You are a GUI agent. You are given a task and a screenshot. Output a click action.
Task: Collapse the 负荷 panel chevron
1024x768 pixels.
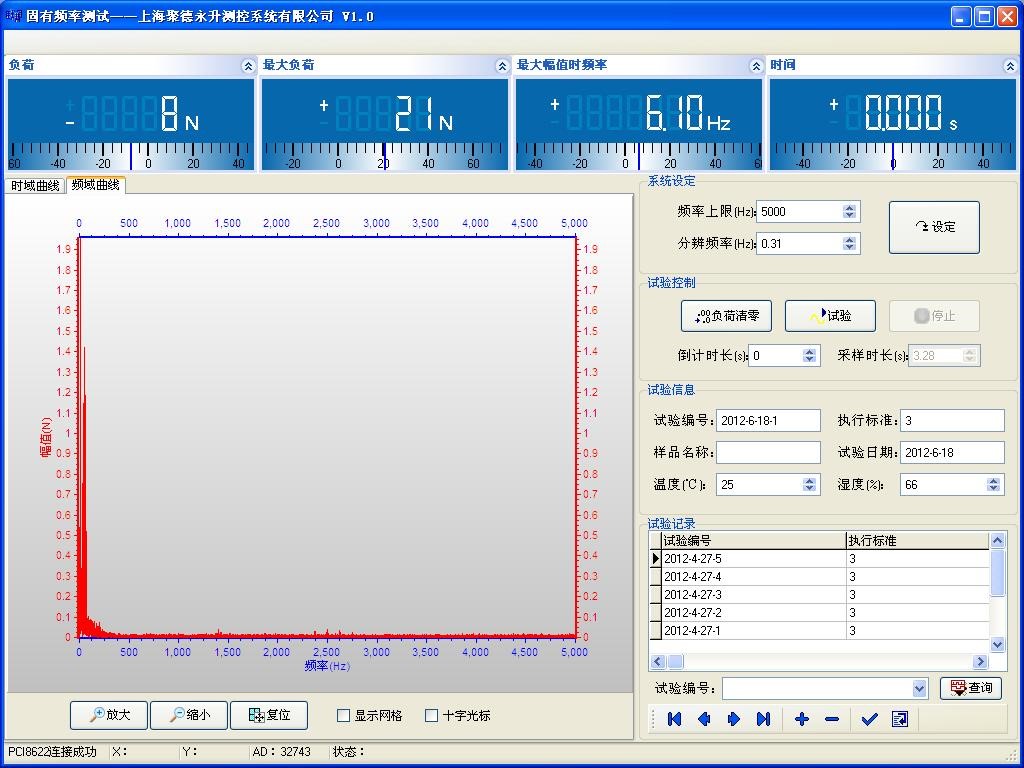(x=248, y=66)
